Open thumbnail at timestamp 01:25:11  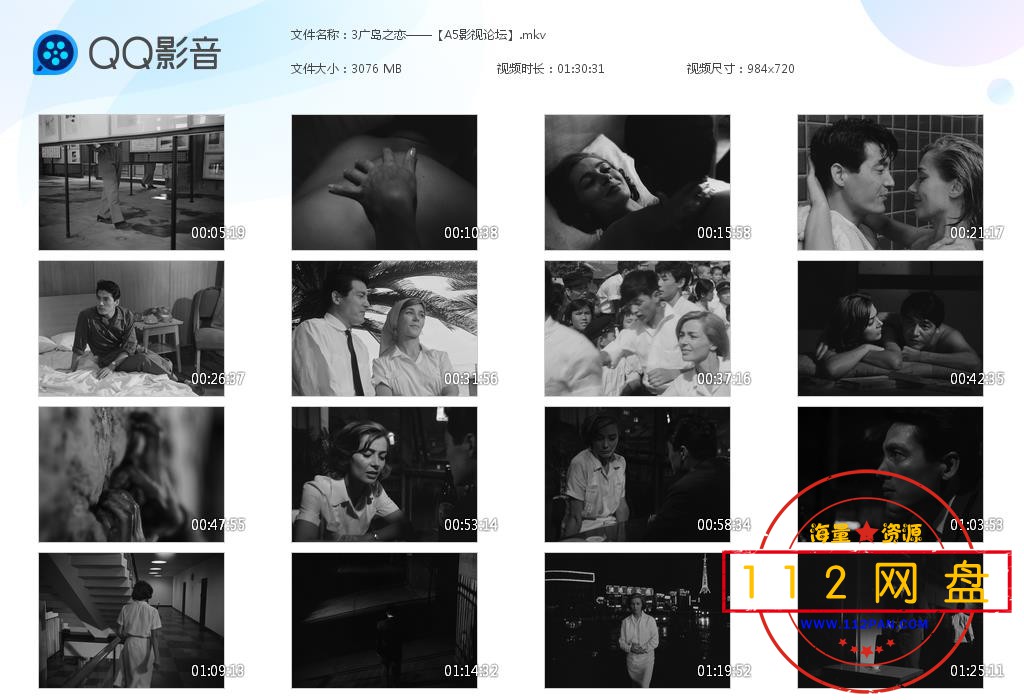coord(890,620)
